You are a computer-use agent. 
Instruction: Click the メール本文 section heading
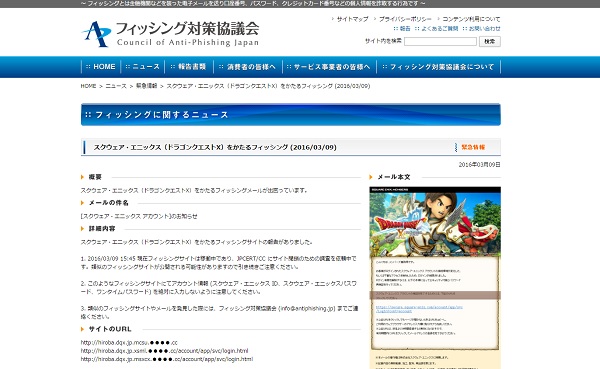(x=394, y=177)
